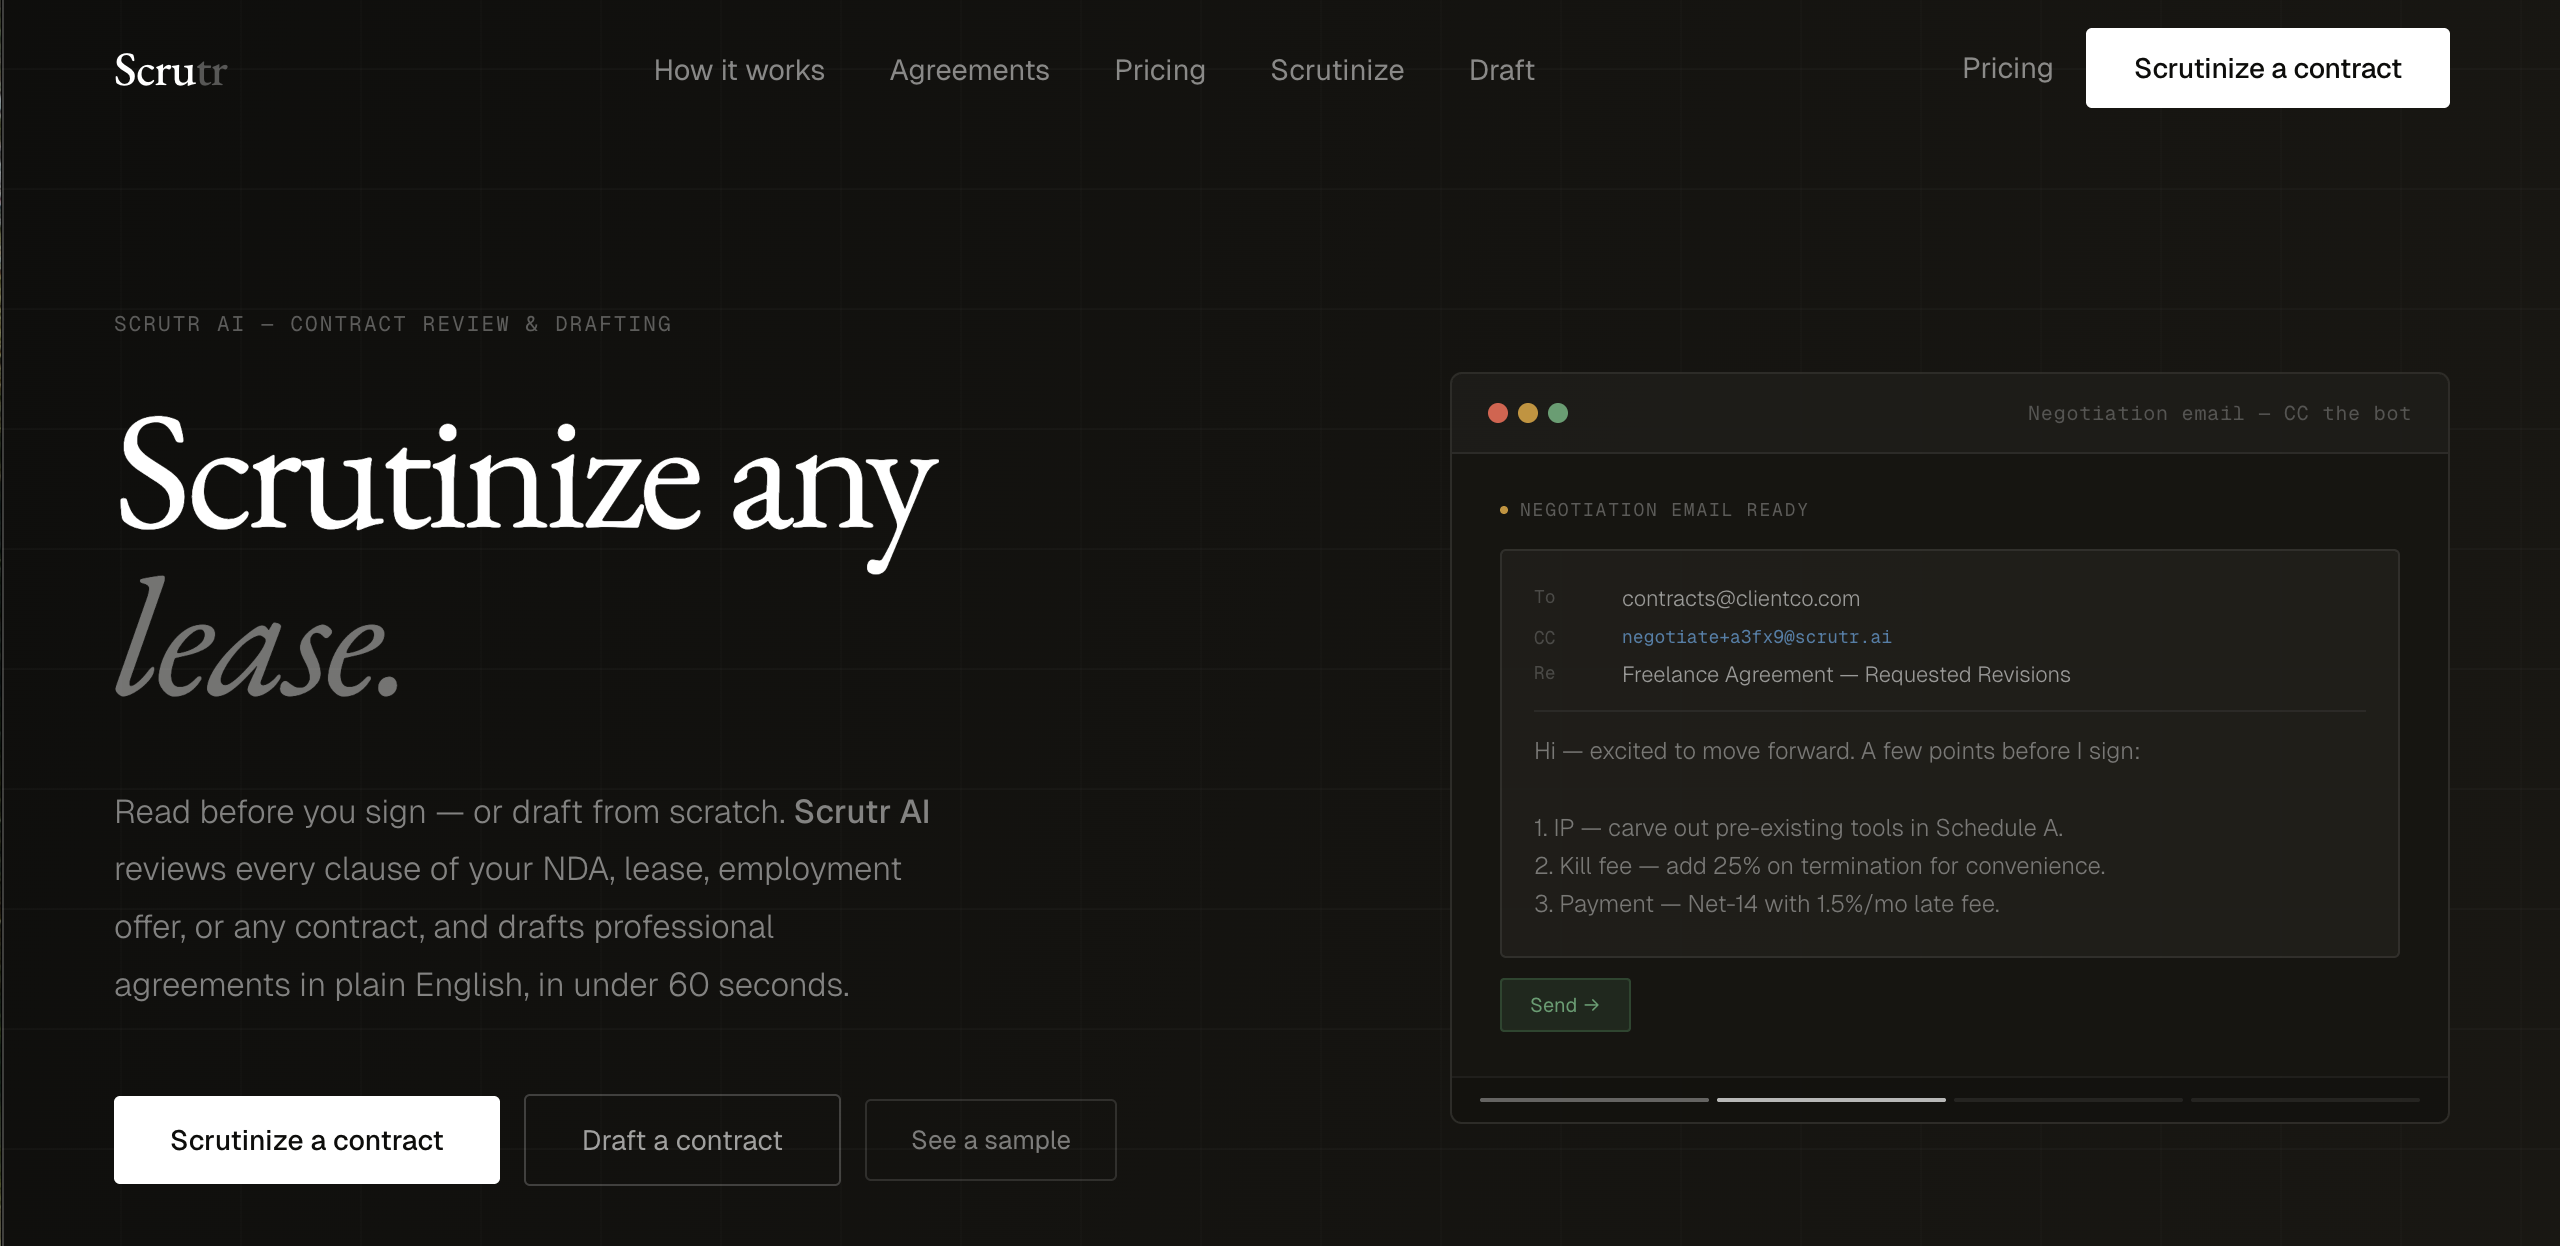Click the red traffic-light dot on the email window

pyautogui.click(x=1496, y=413)
